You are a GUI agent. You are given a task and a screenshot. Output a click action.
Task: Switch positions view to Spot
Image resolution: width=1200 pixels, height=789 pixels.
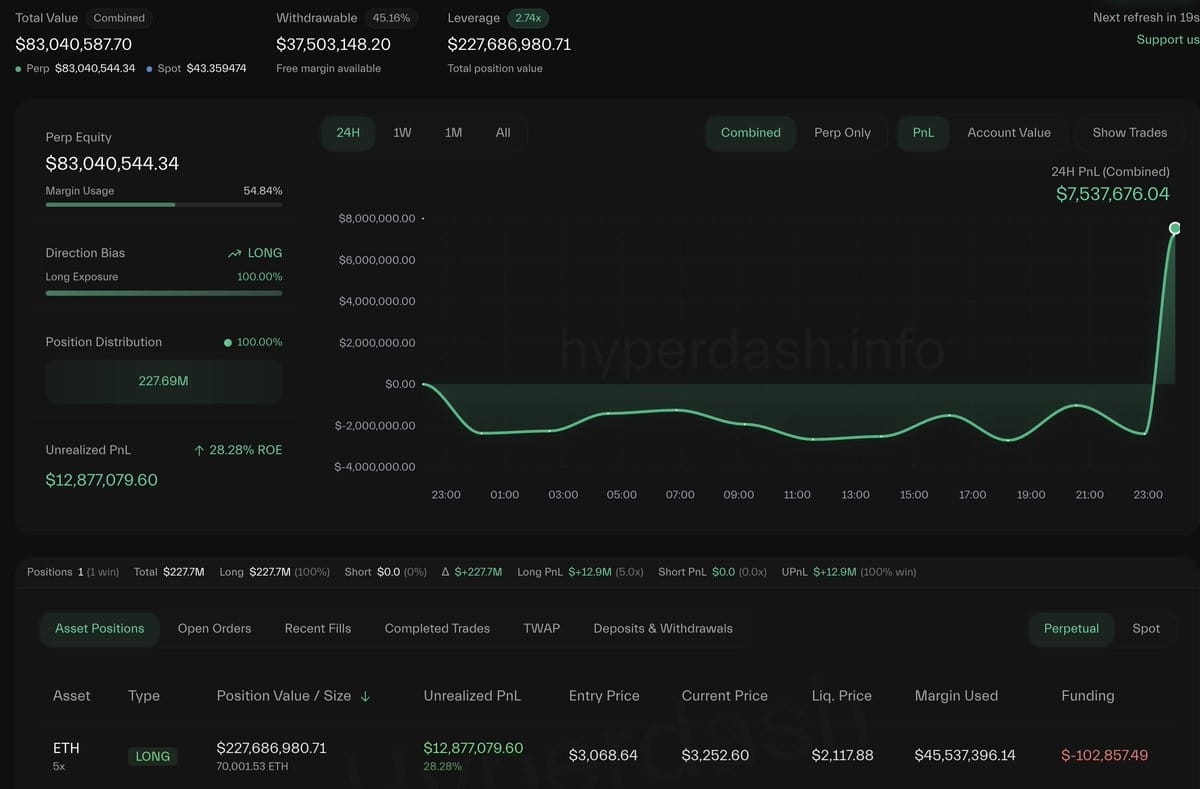tap(1145, 629)
